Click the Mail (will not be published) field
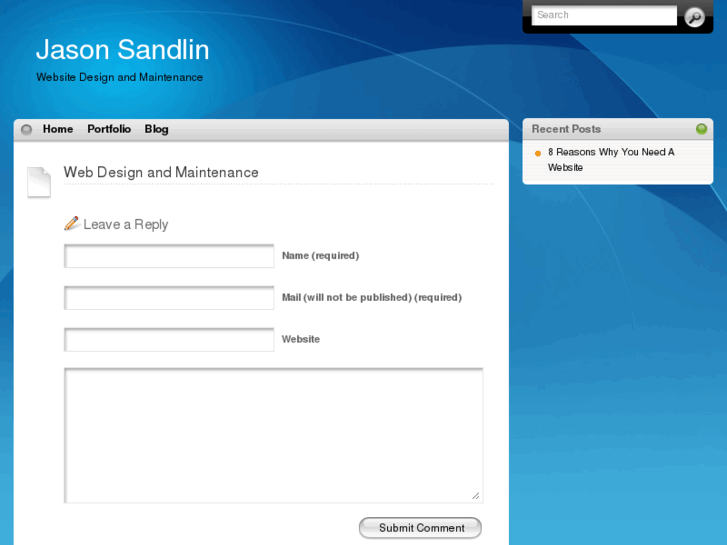 tap(169, 298)
